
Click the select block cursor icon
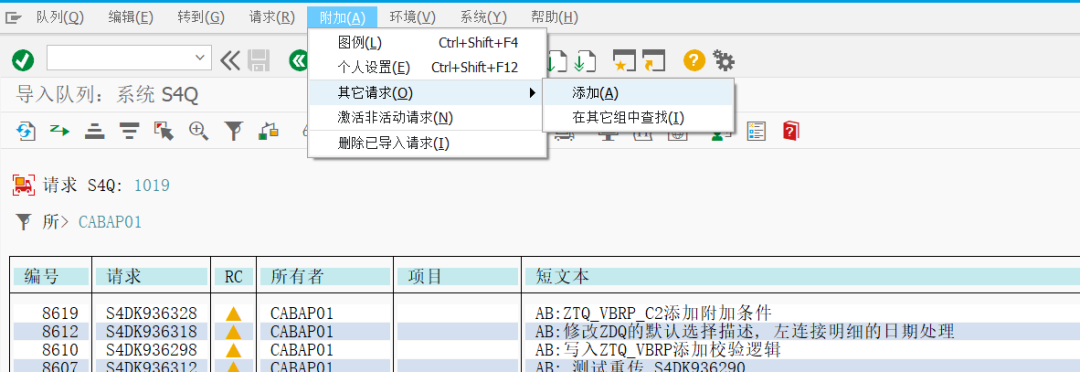coord(164,131)
